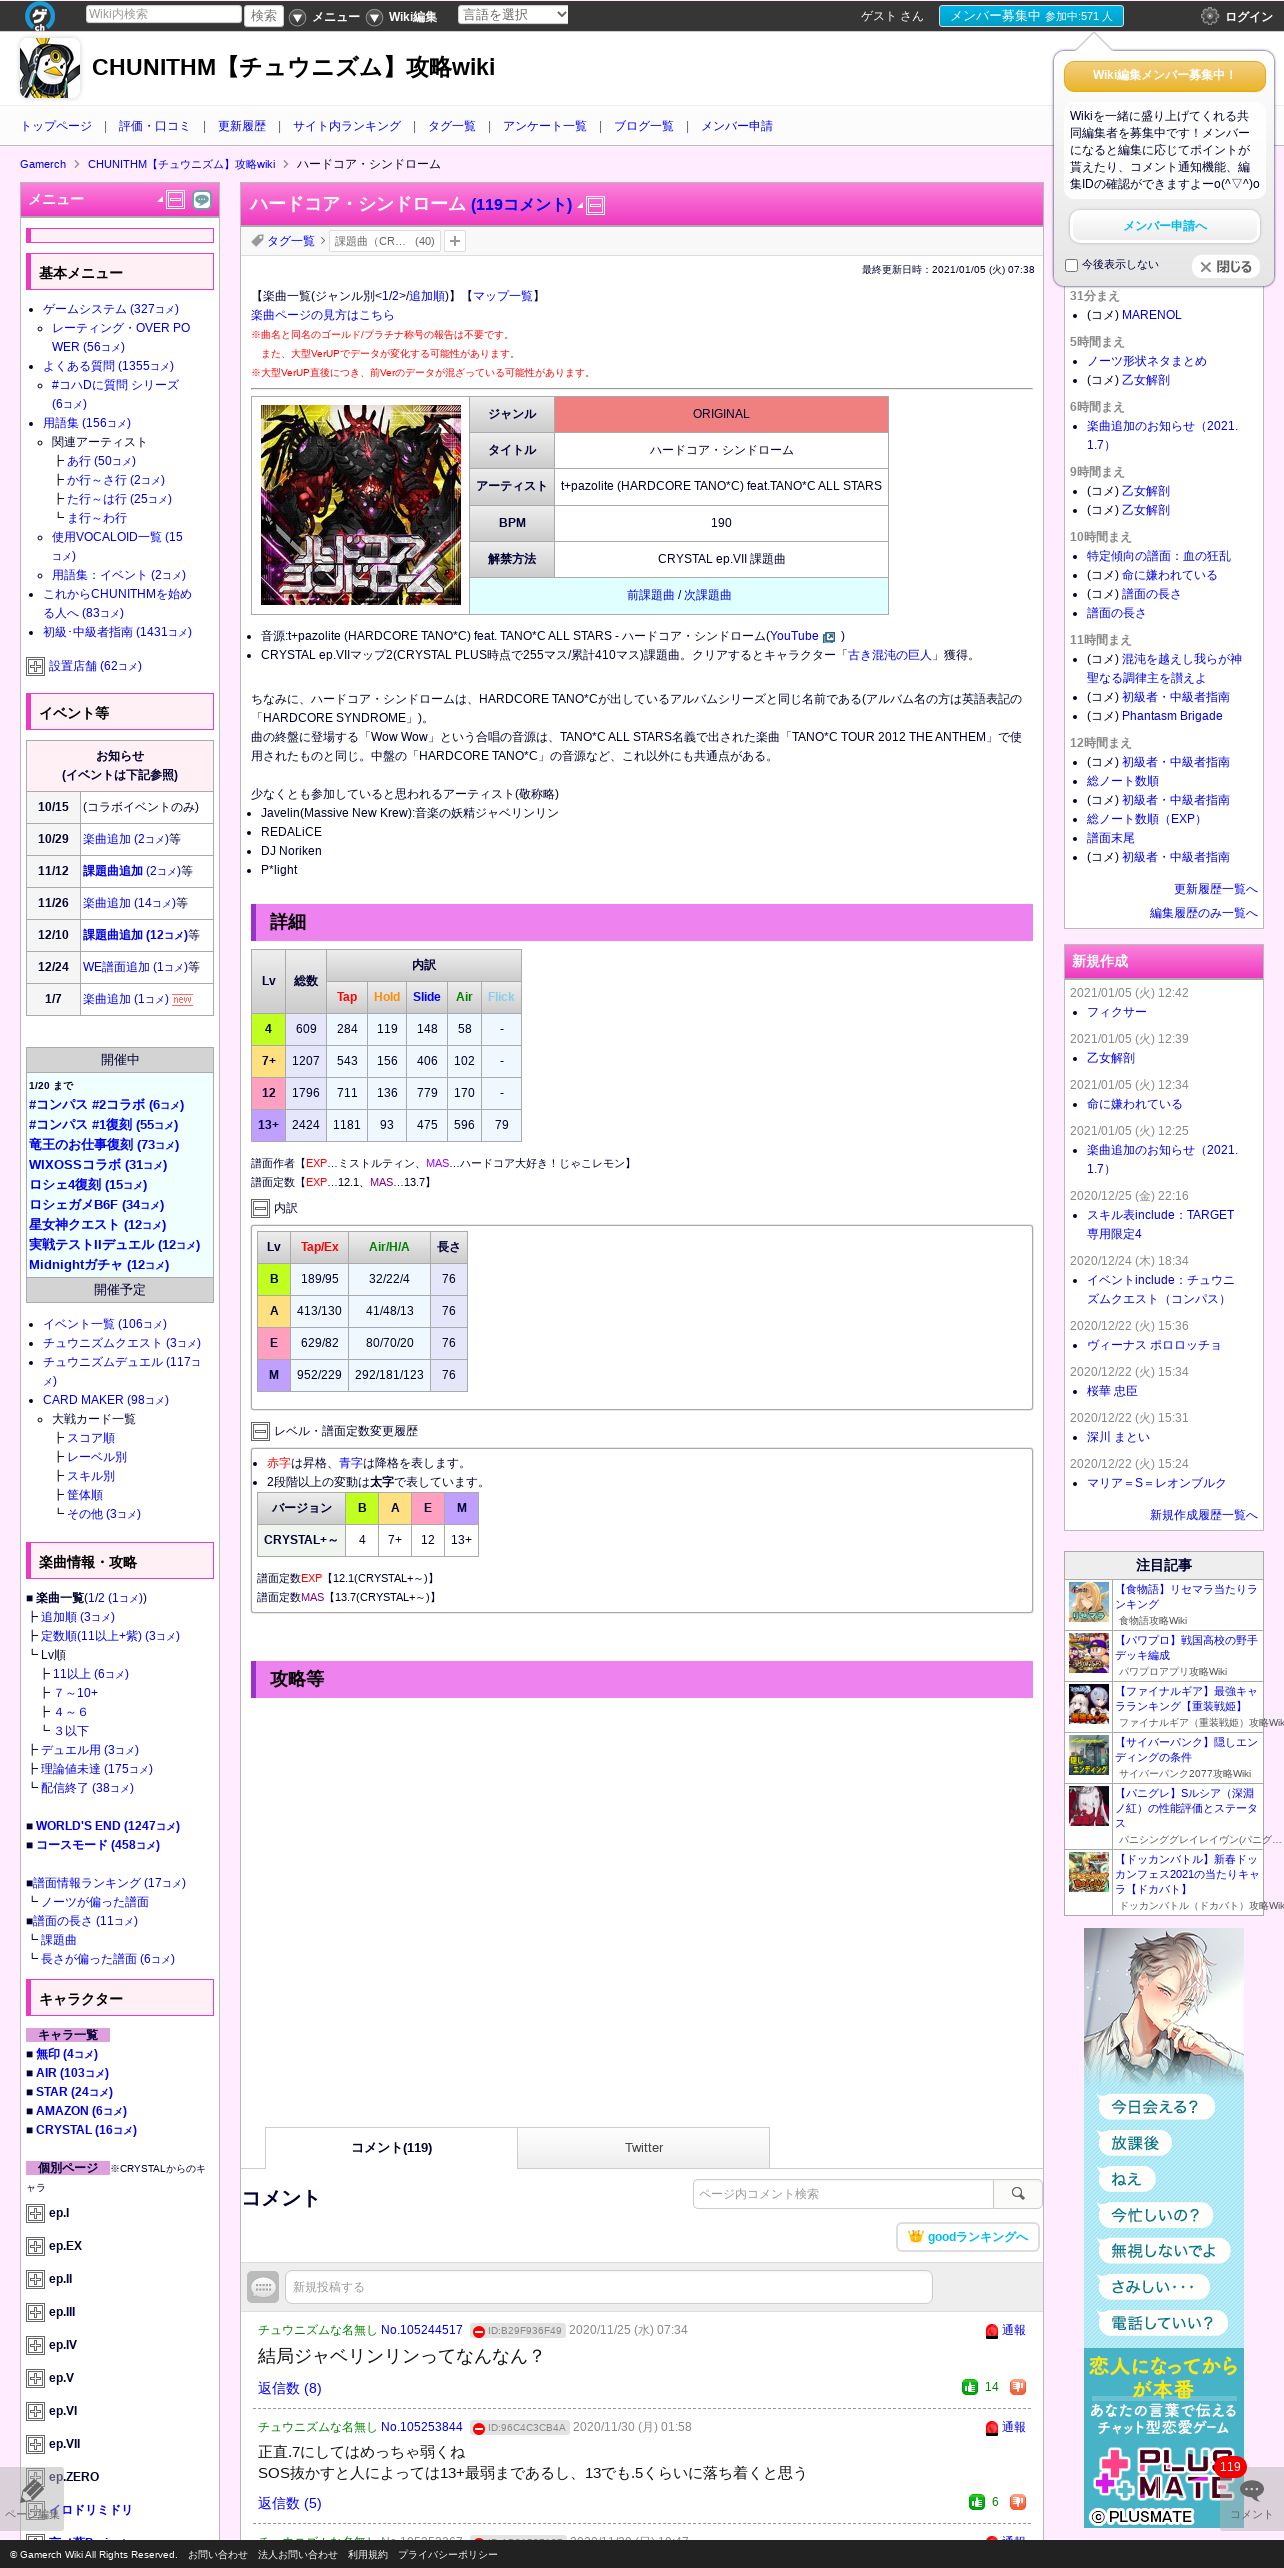Expand the 設置店舗 section
Image resolution: width=1284 pixels, height=2568 pixels.
coord(35,666)
